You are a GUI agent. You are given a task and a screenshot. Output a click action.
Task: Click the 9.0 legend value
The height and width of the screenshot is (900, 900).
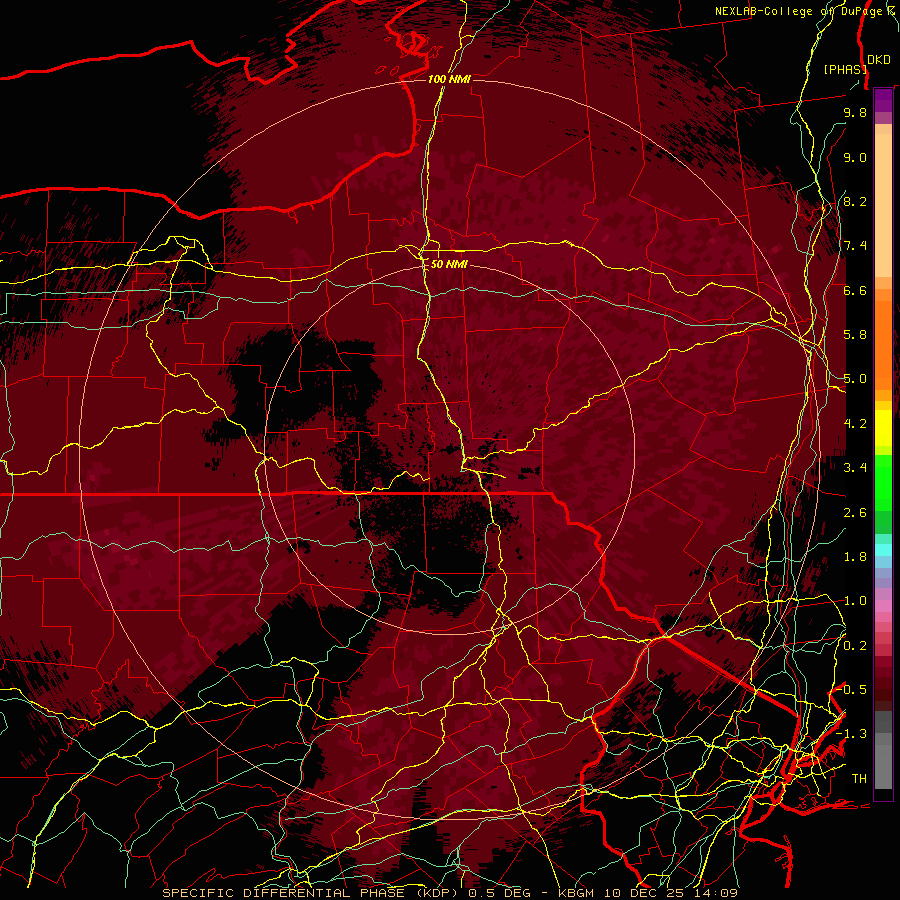tap(855, 157)
